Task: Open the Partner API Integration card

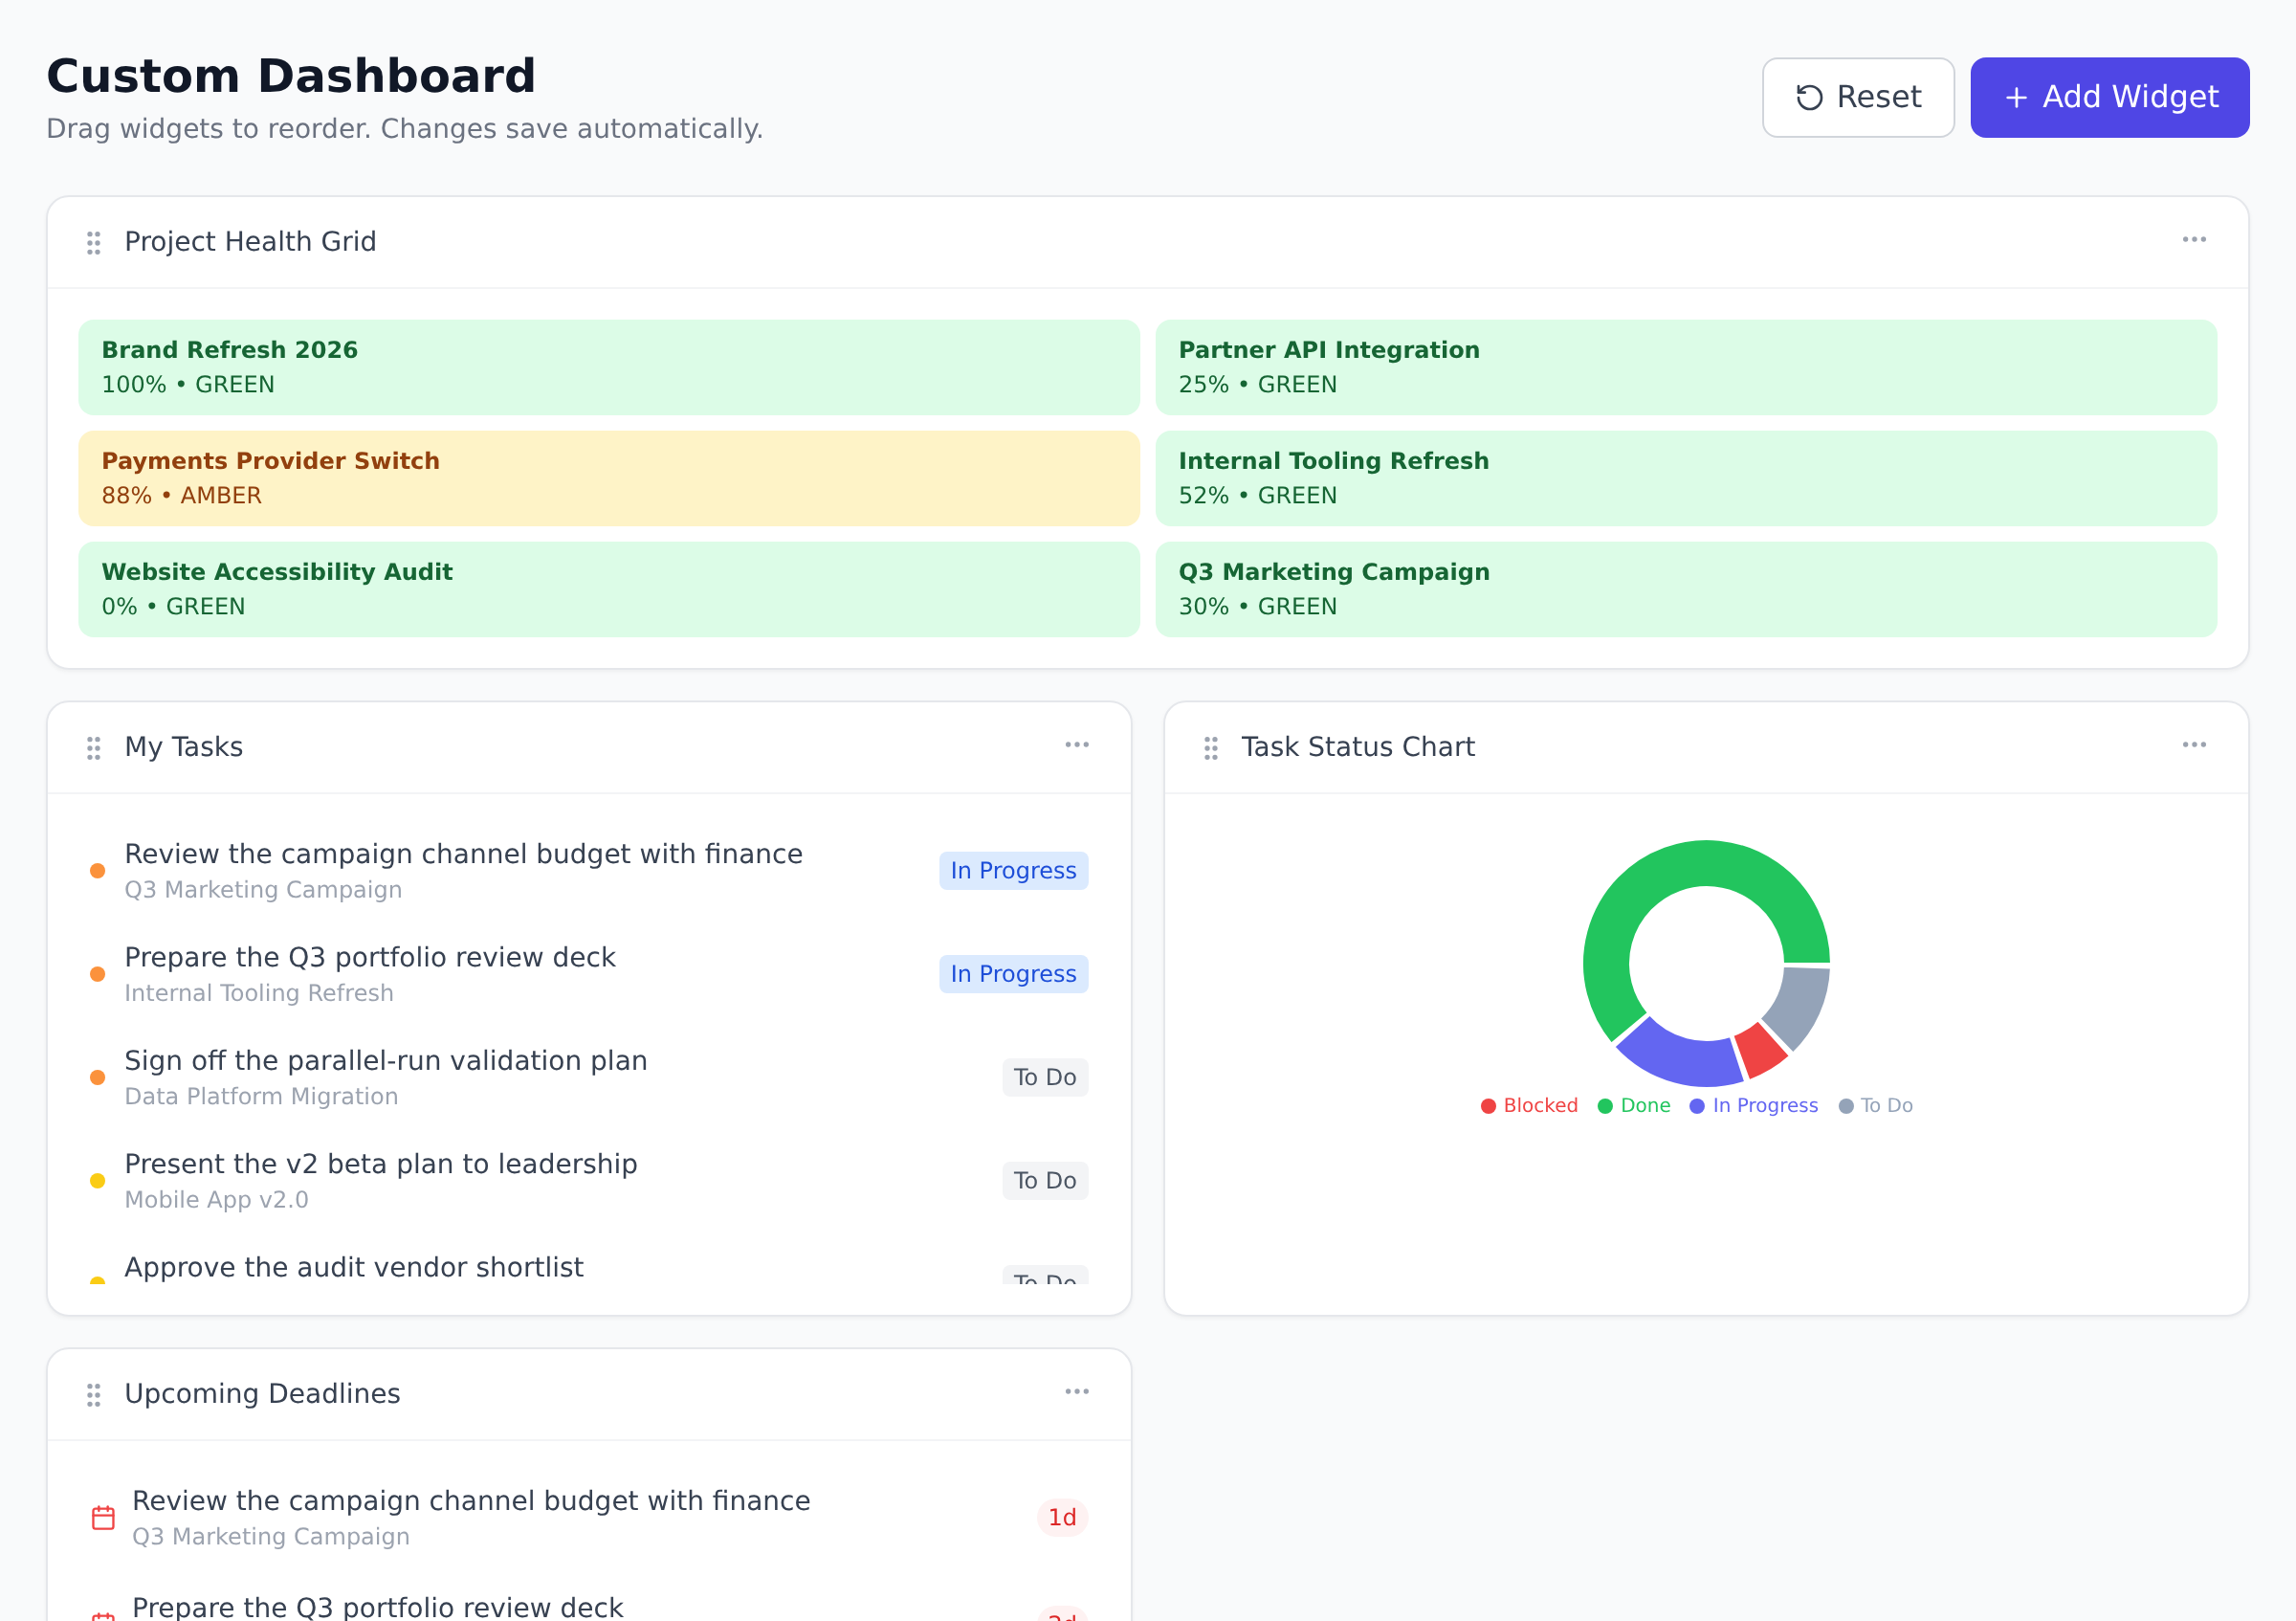Action: click(x=1686, y=367)
